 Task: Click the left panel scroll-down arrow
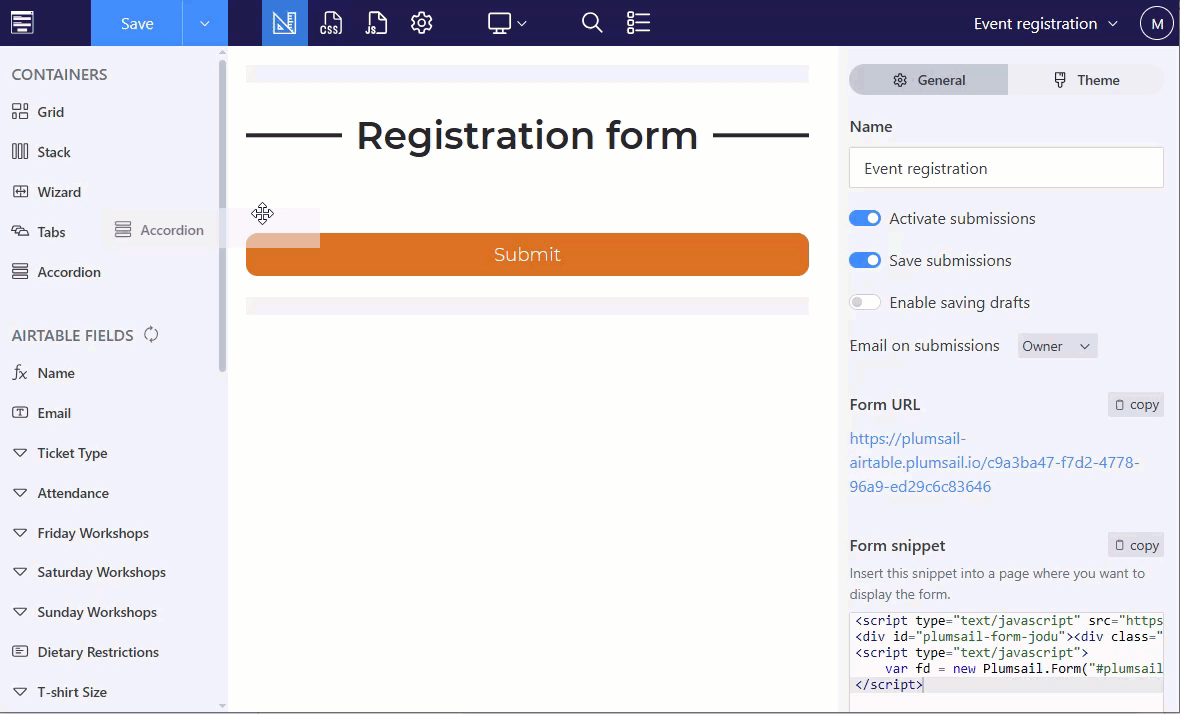(222, 706)
